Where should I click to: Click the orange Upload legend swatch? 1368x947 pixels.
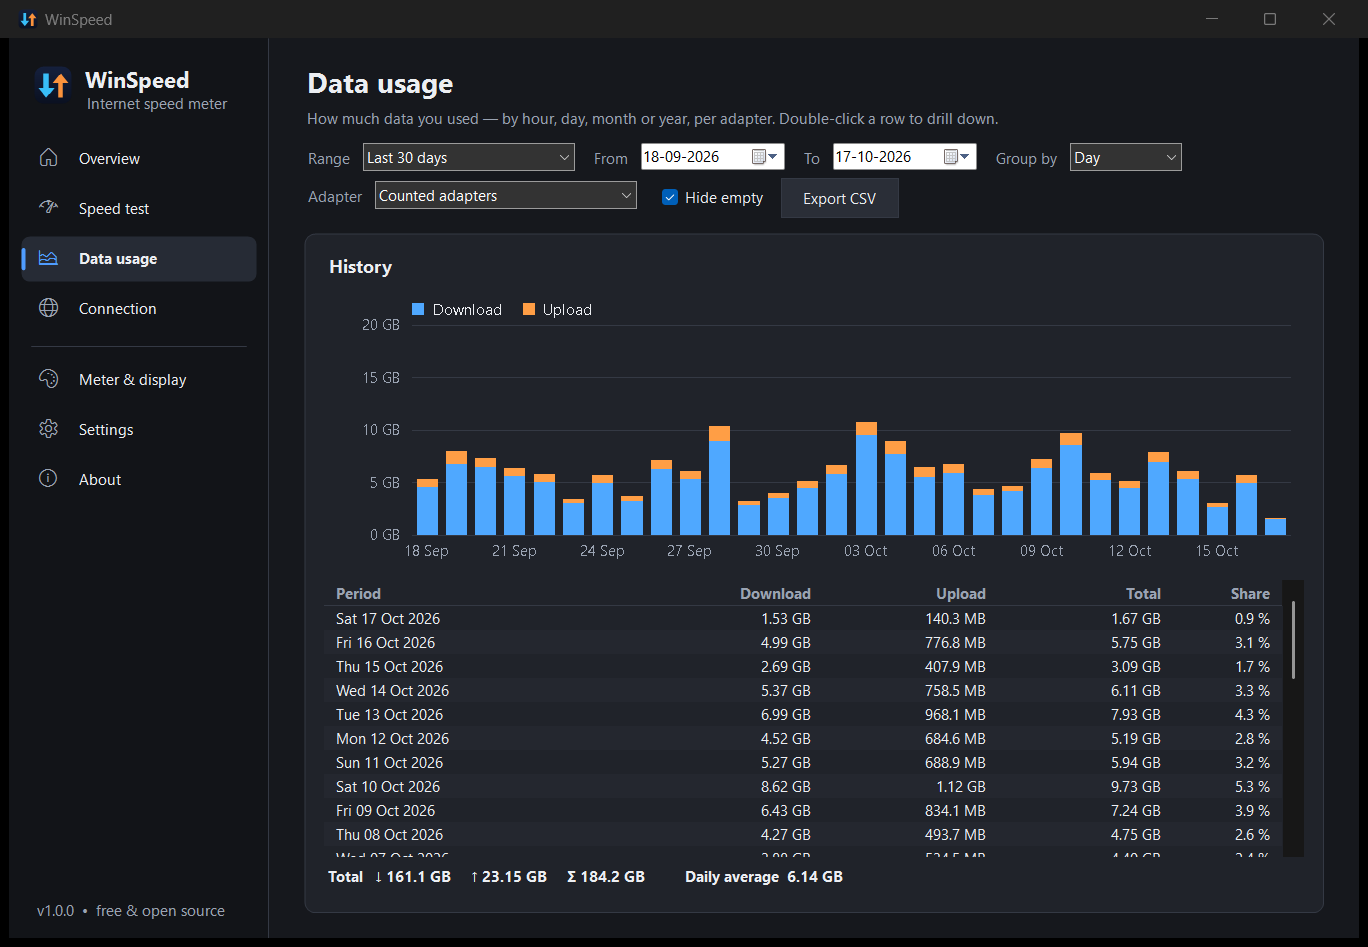528,310
